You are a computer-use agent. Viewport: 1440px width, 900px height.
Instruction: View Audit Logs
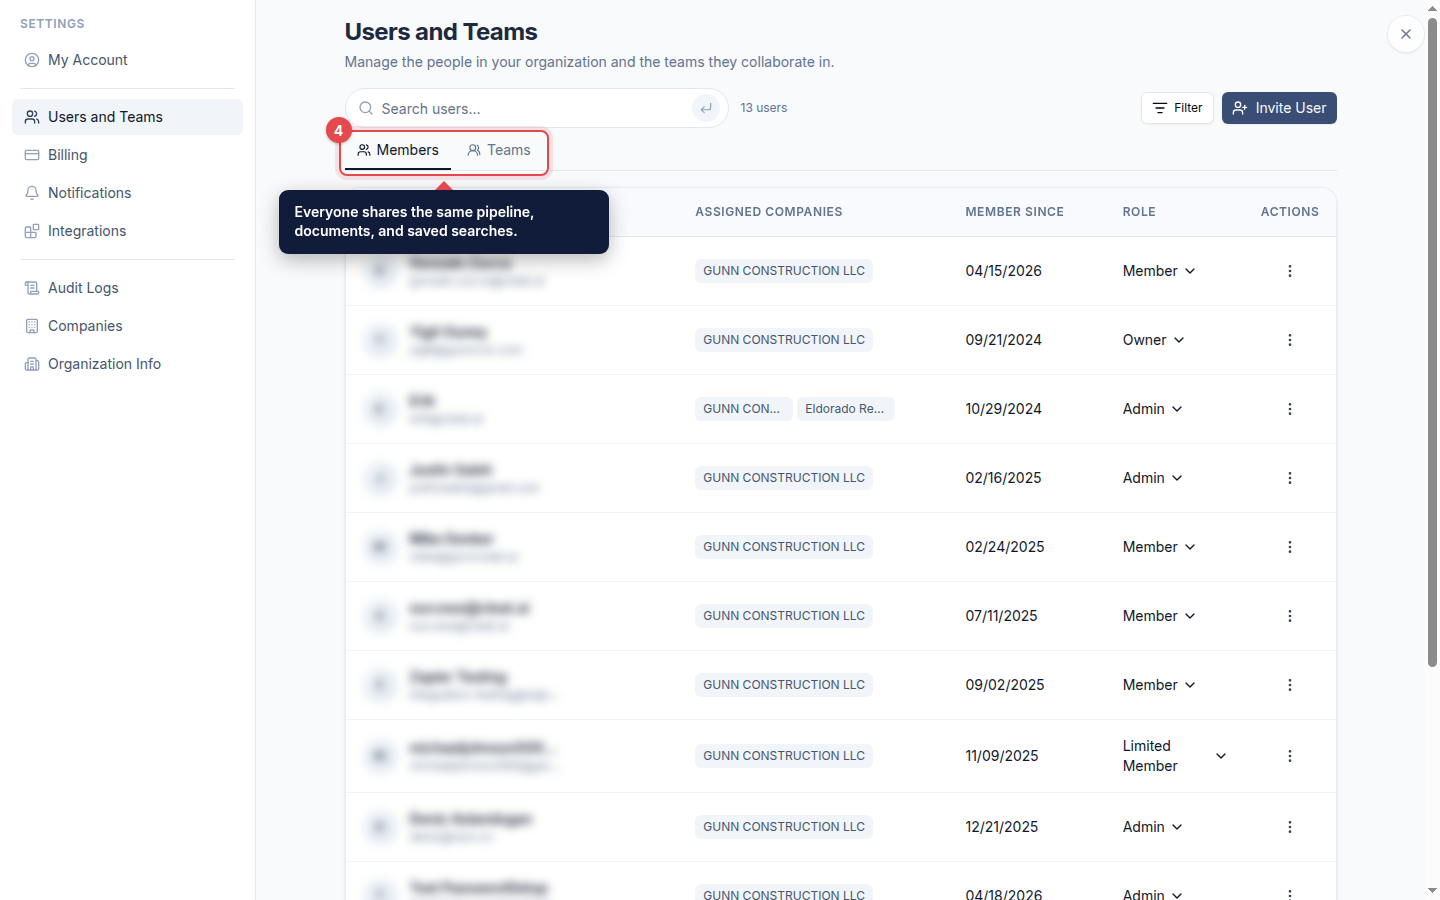127,288
